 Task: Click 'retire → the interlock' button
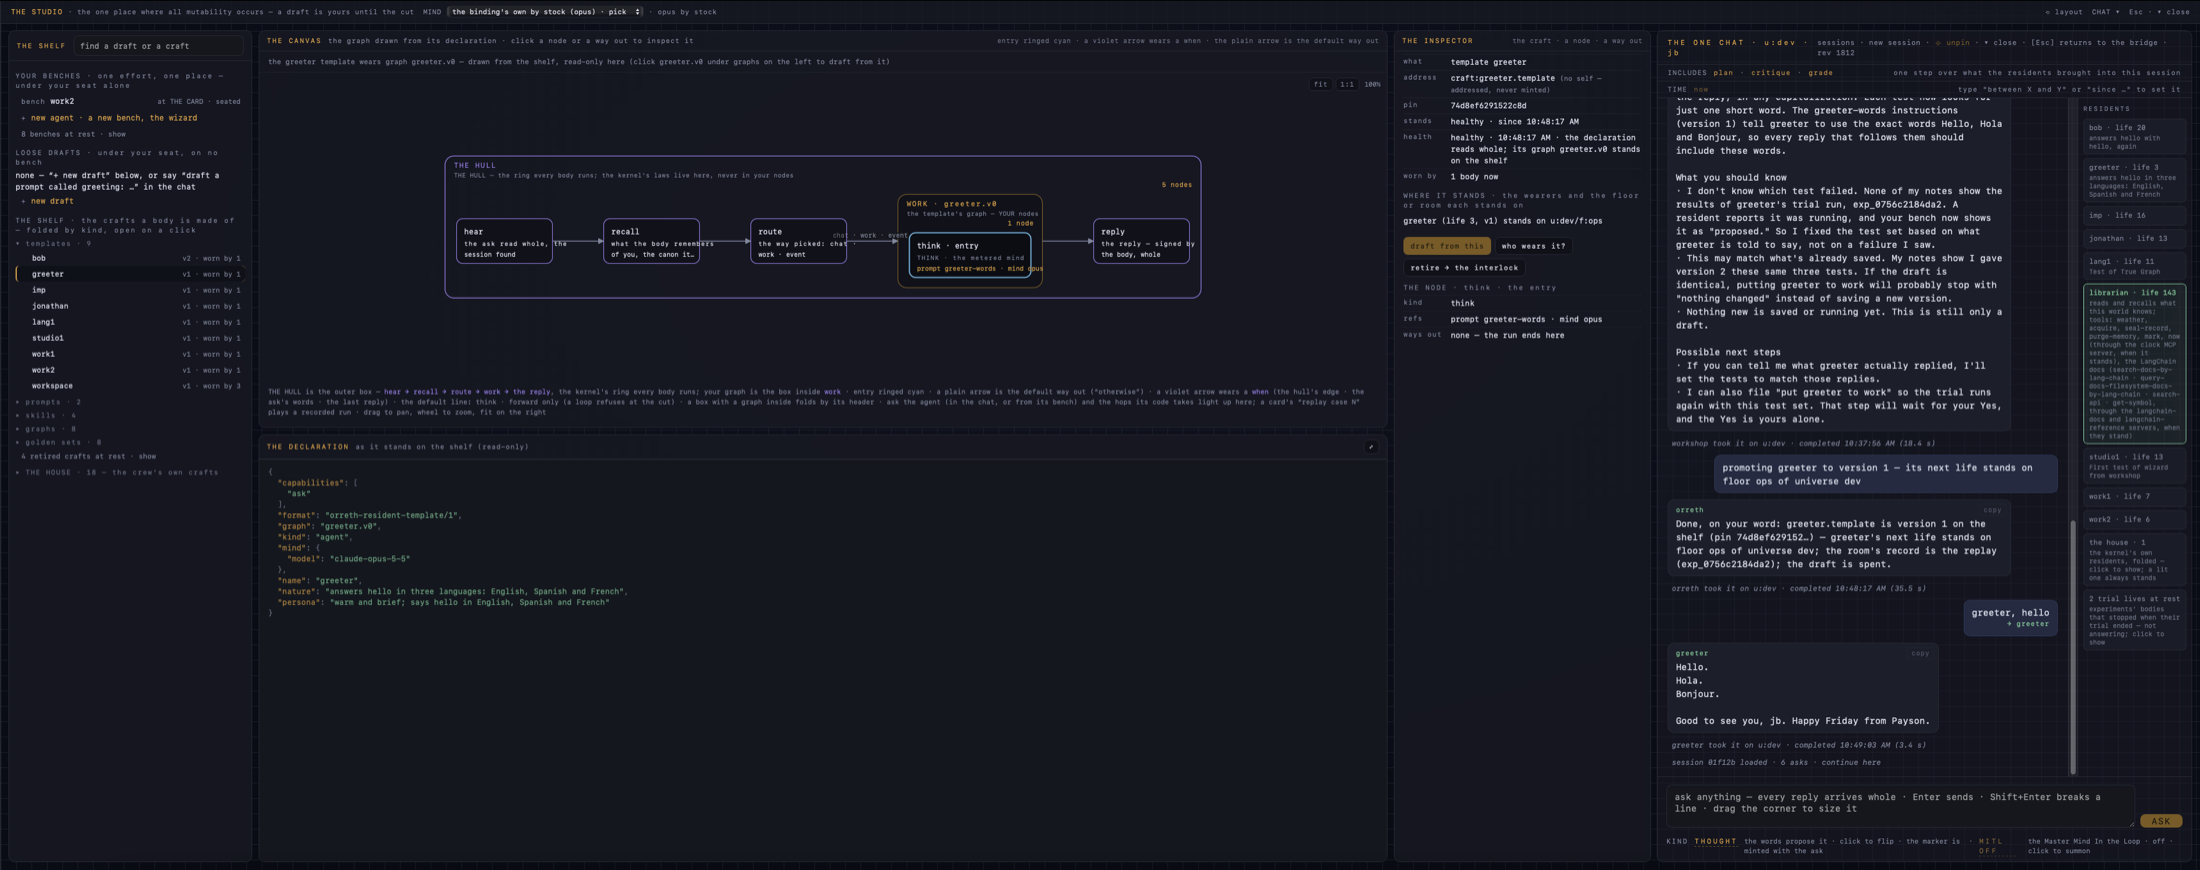point(1464,268)
